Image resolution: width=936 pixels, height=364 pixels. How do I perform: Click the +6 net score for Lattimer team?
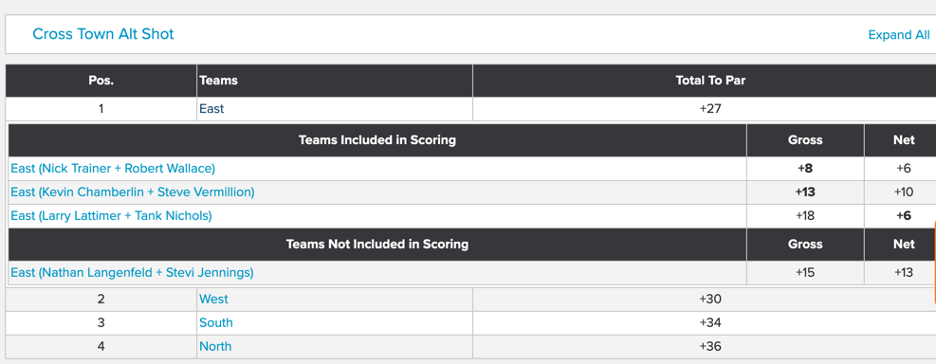coord(904,216)
